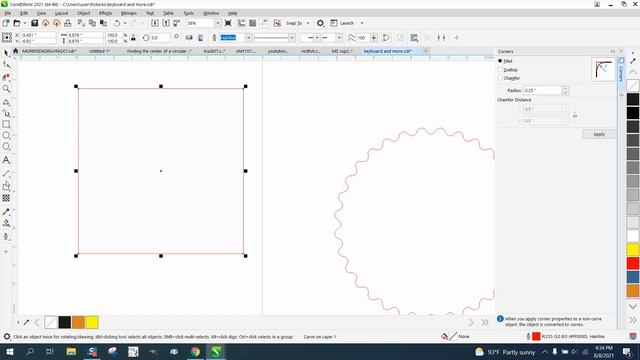This screenshot has height=360, width=640.
Task: Click the Undo arrow icon
Action: click(117, 23)
